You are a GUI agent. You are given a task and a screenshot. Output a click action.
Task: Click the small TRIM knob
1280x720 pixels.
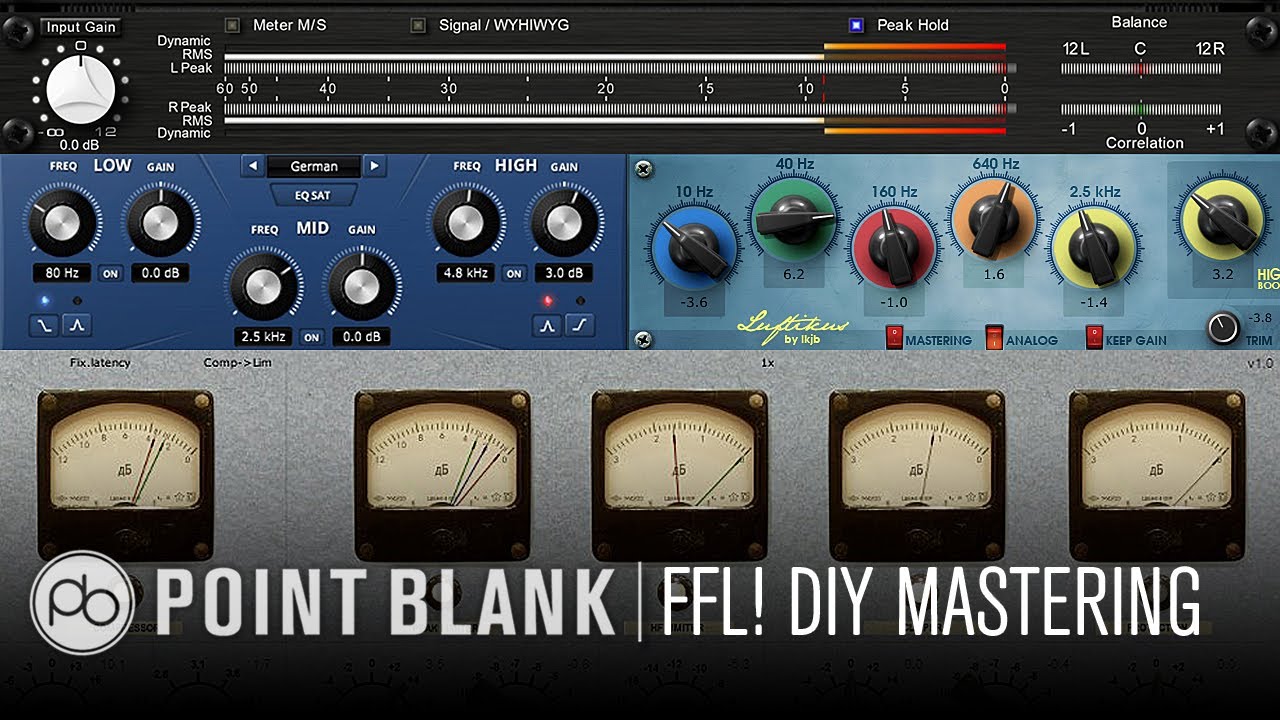pyautogui.click(x=1222, y=328)
